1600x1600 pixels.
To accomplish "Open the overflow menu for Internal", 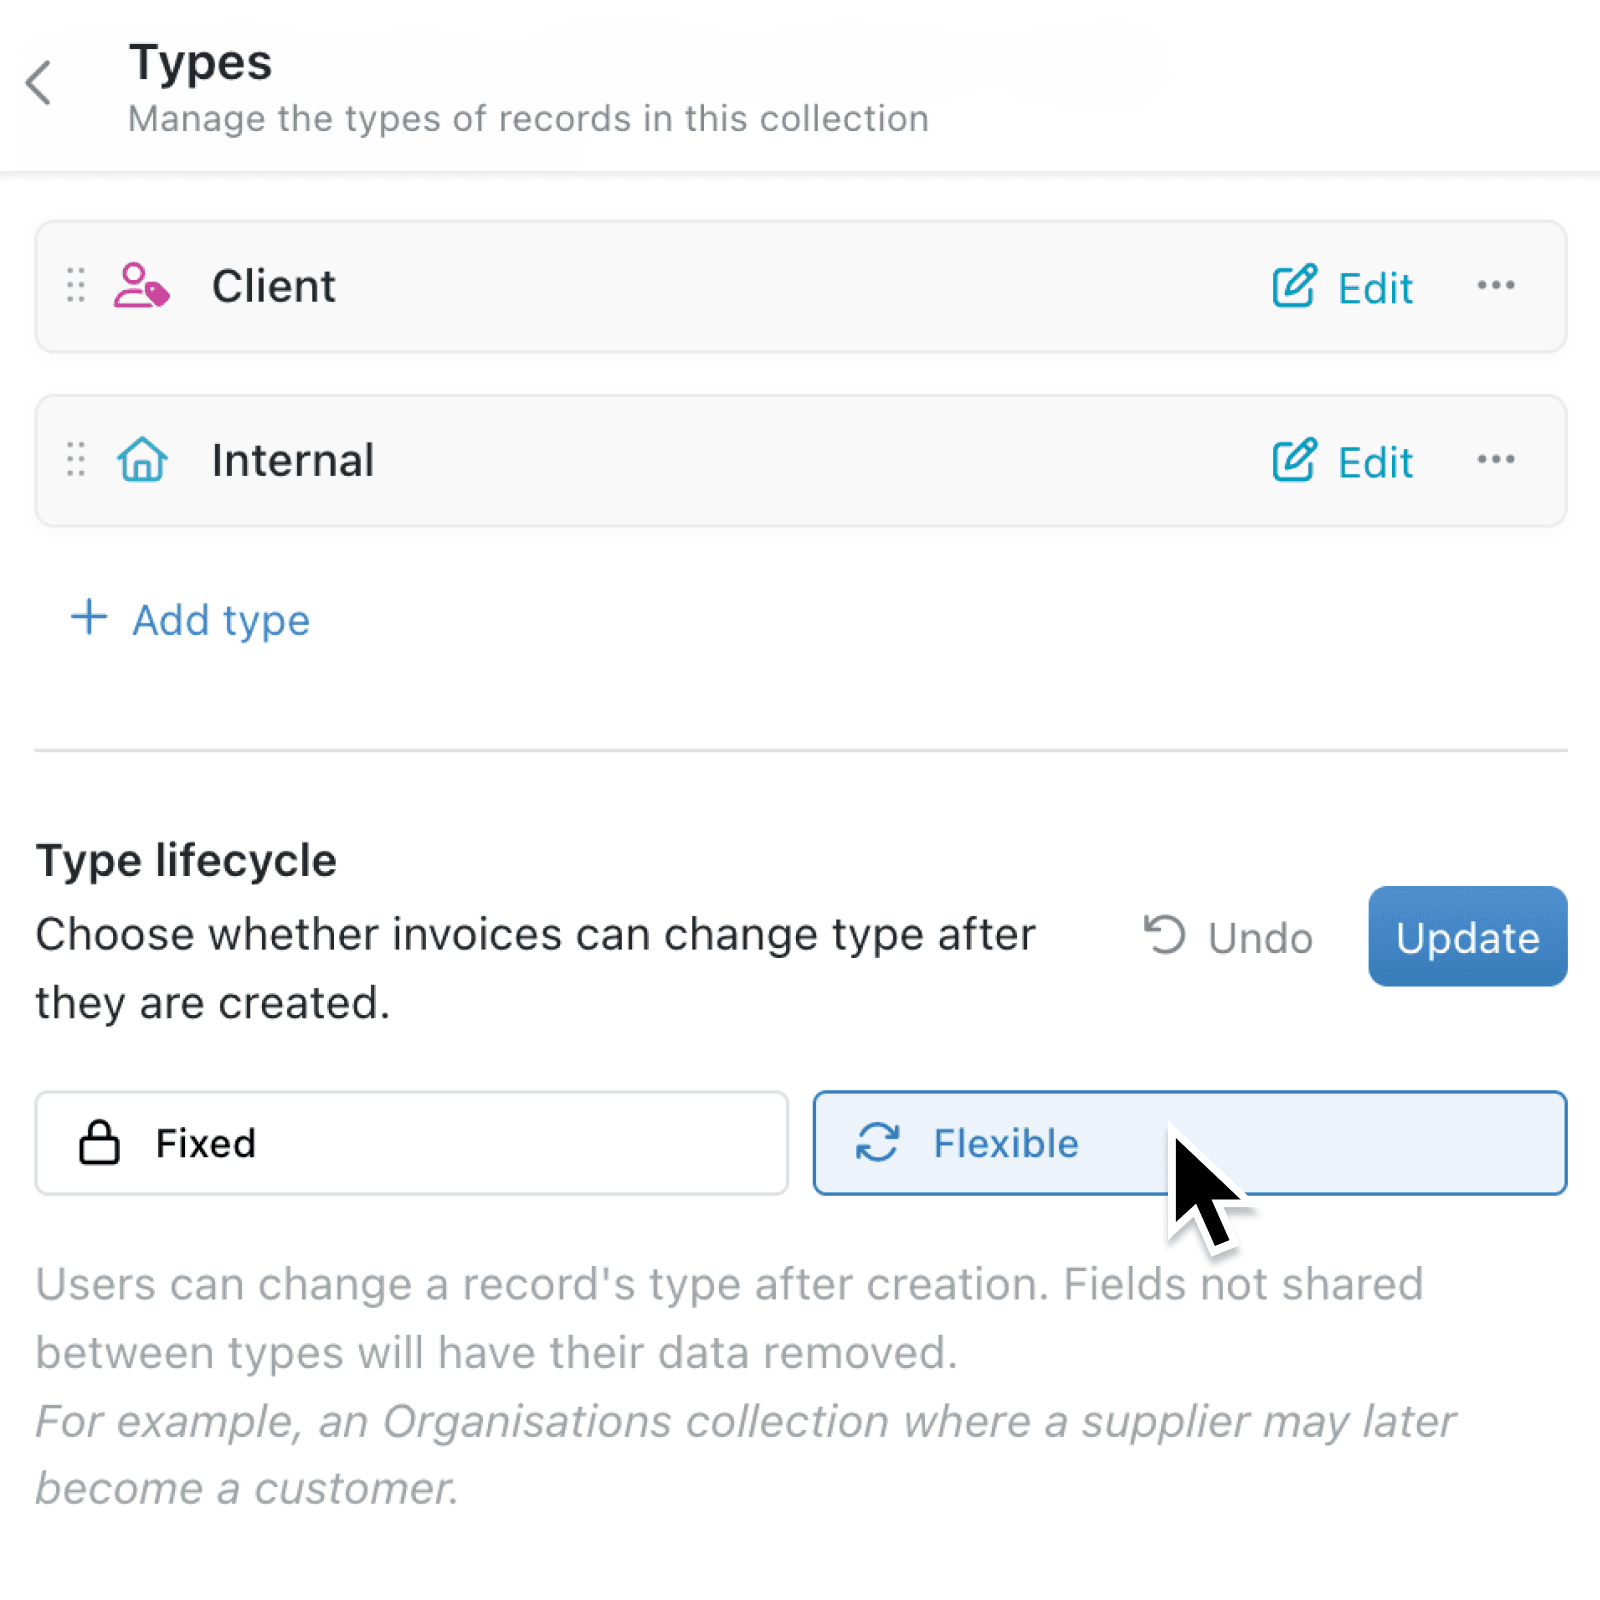I will coord(1496,460).
